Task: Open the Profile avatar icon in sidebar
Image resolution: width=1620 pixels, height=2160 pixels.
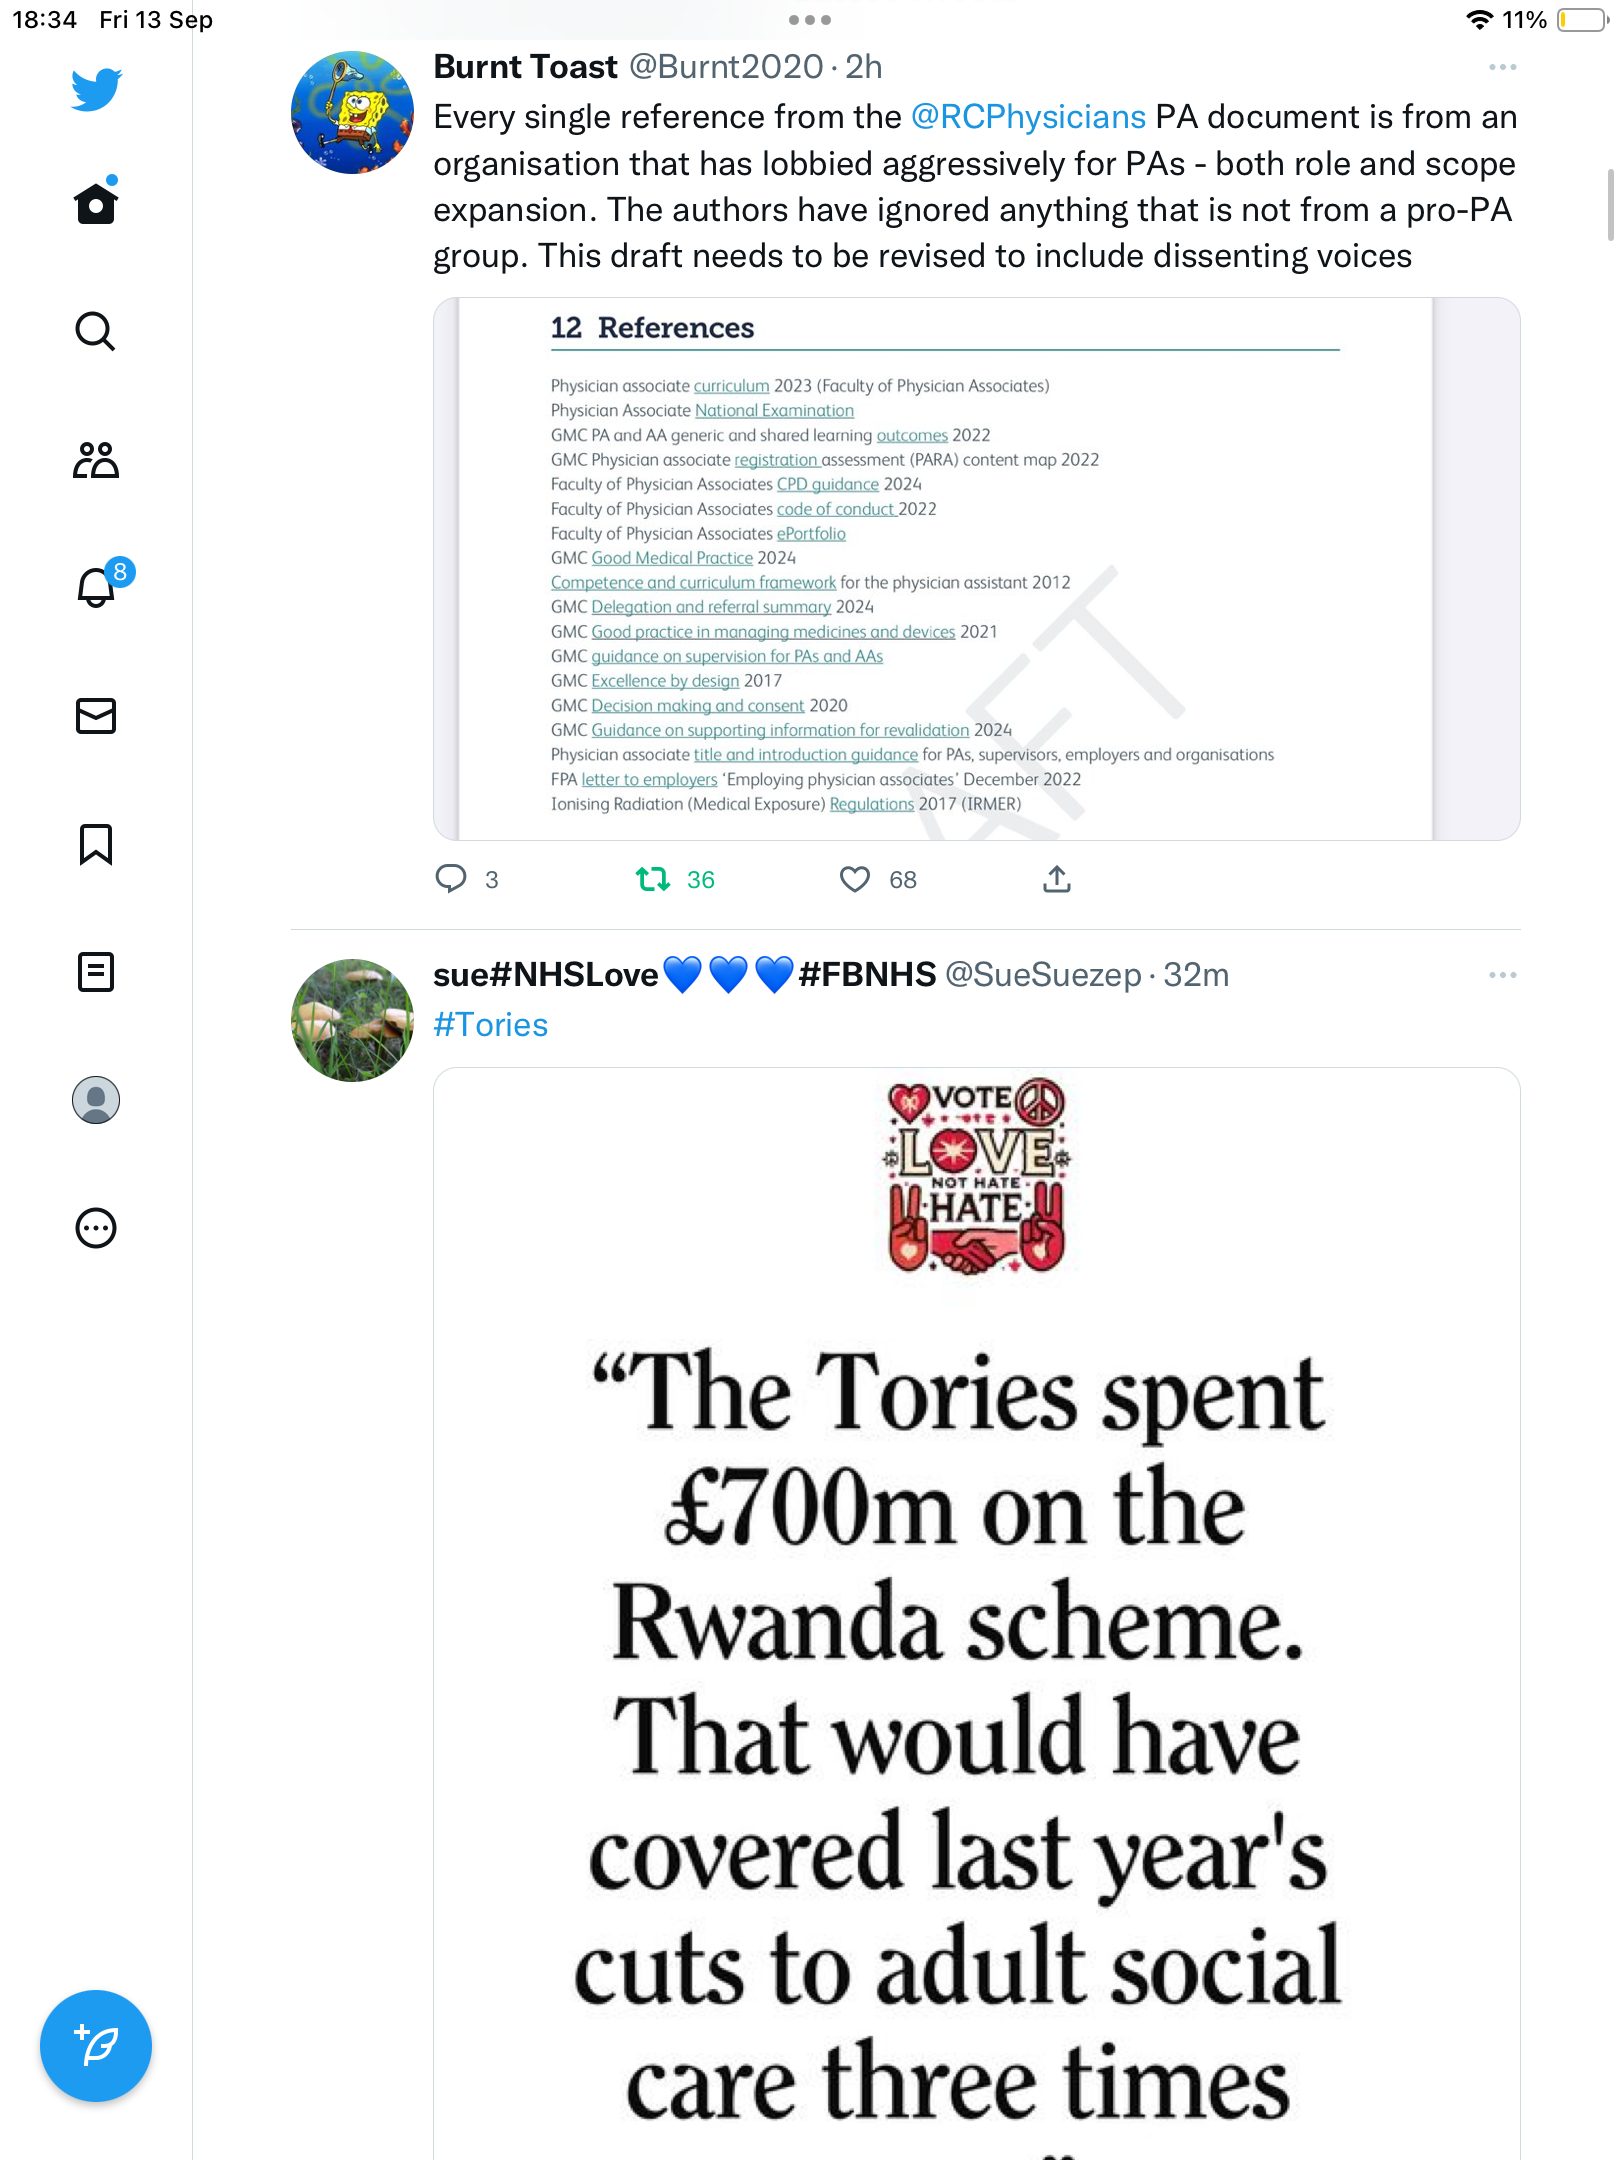Action: point(96,1100)
